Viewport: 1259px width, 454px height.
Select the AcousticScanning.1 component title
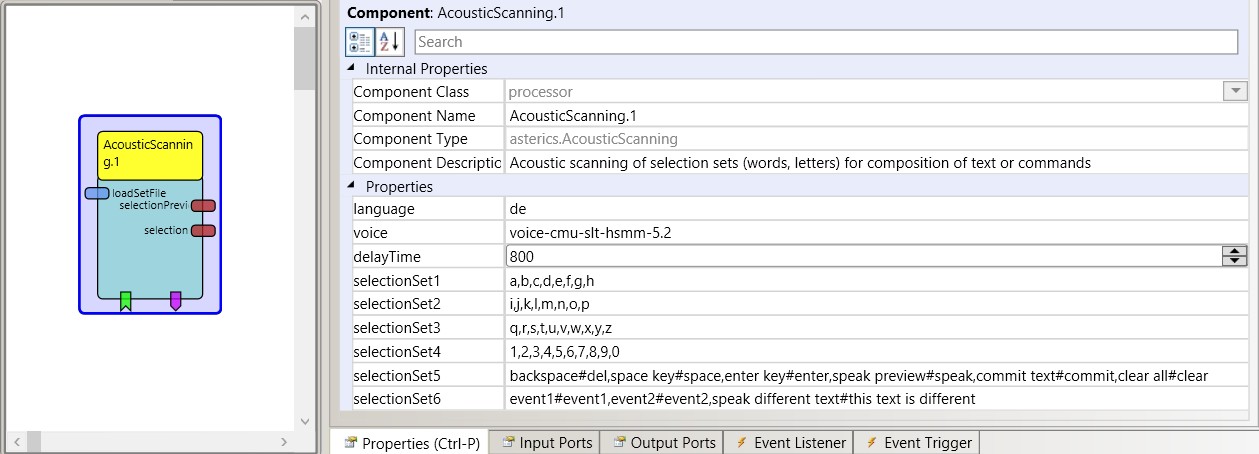point(150,155)
